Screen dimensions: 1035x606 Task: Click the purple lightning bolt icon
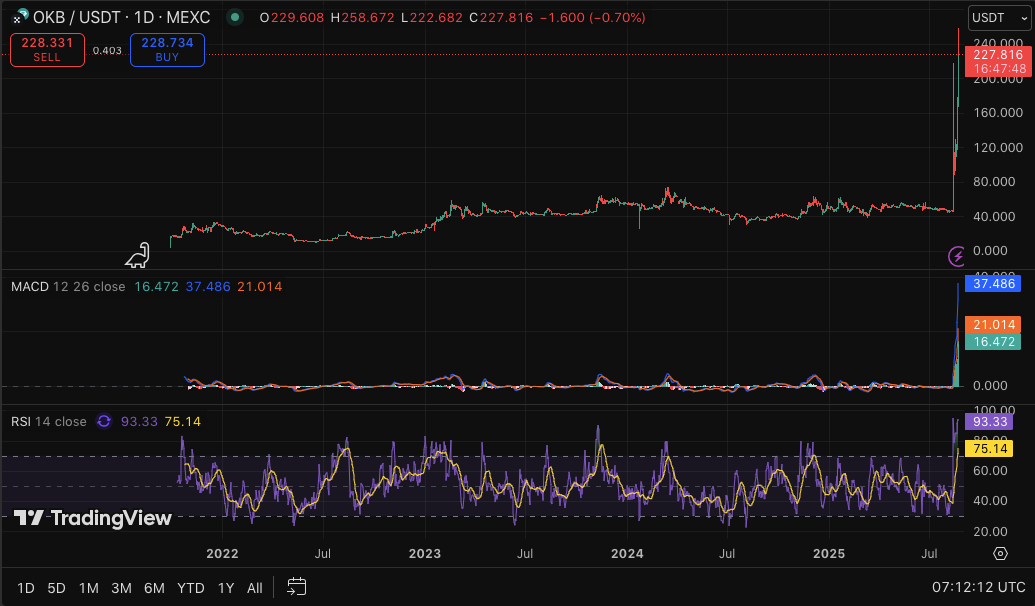(x=957, y=257)
